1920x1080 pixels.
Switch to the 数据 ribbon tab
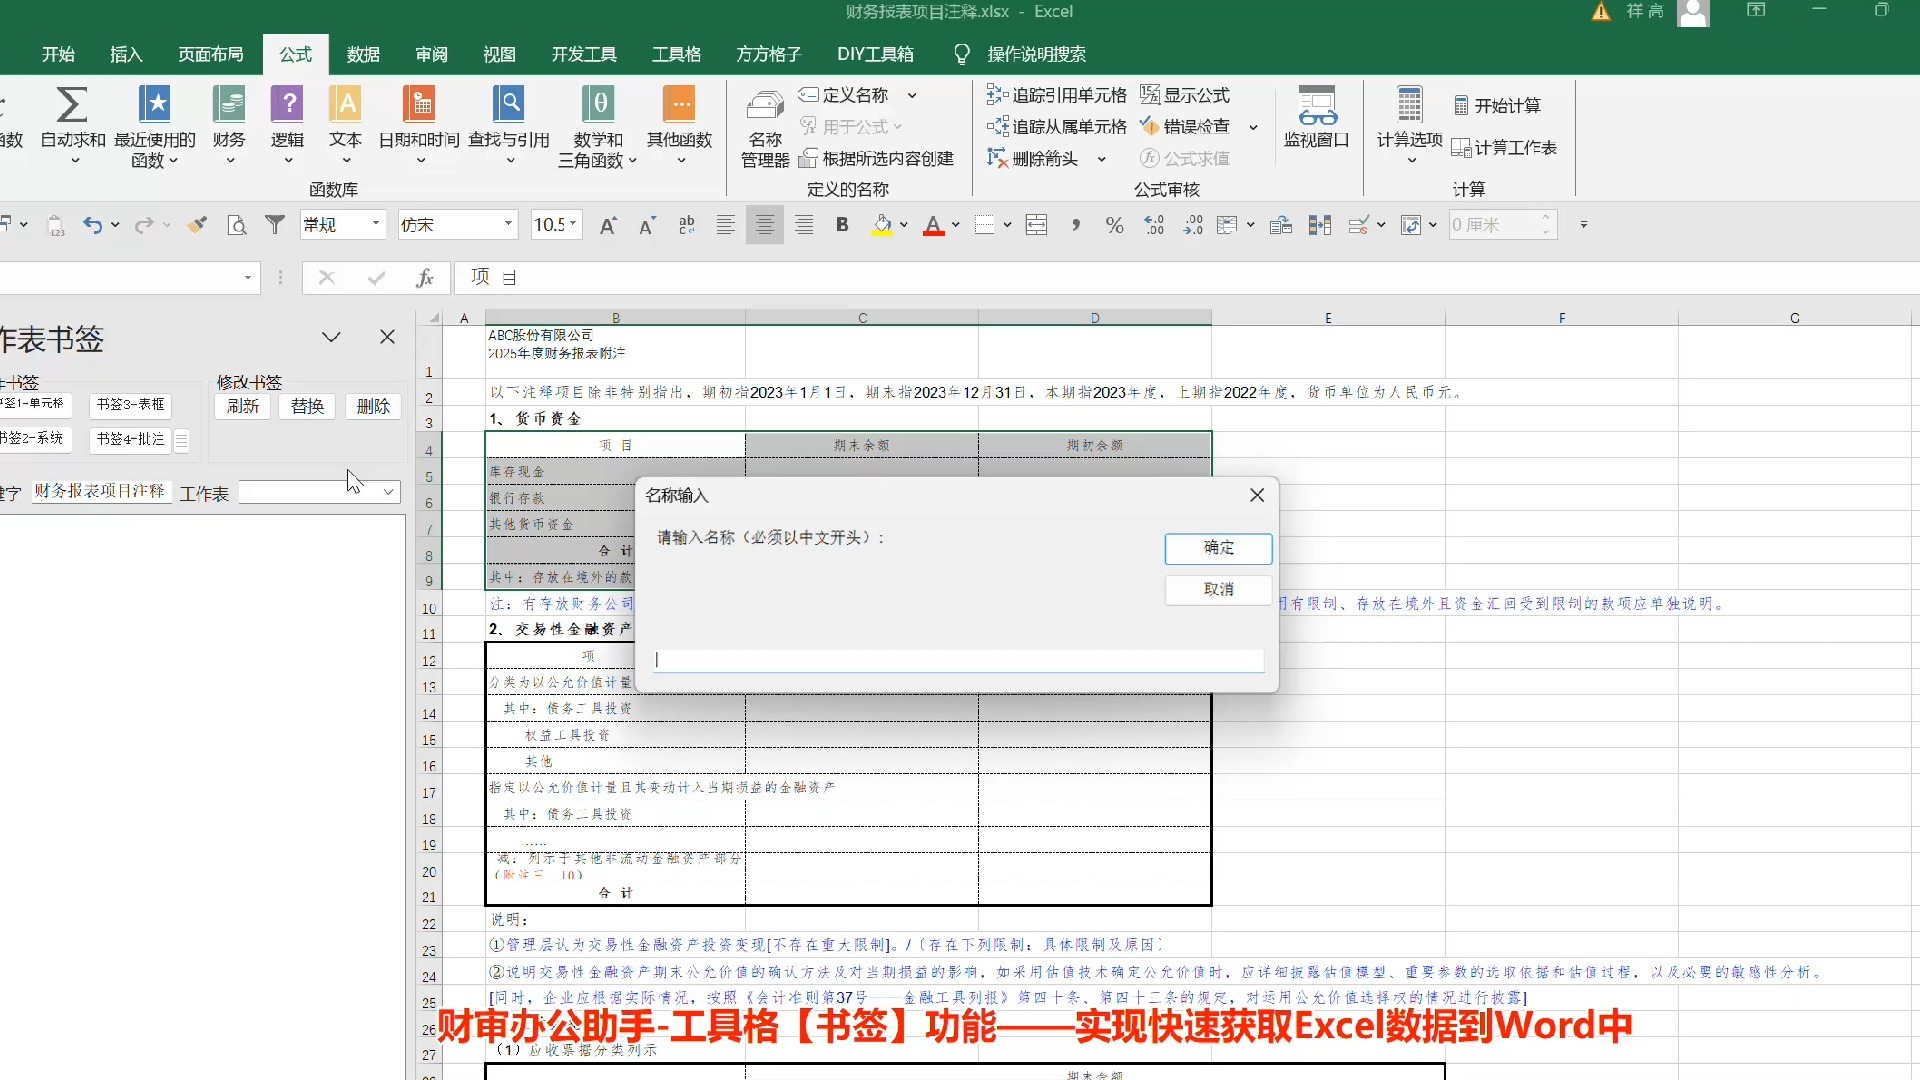363,54
